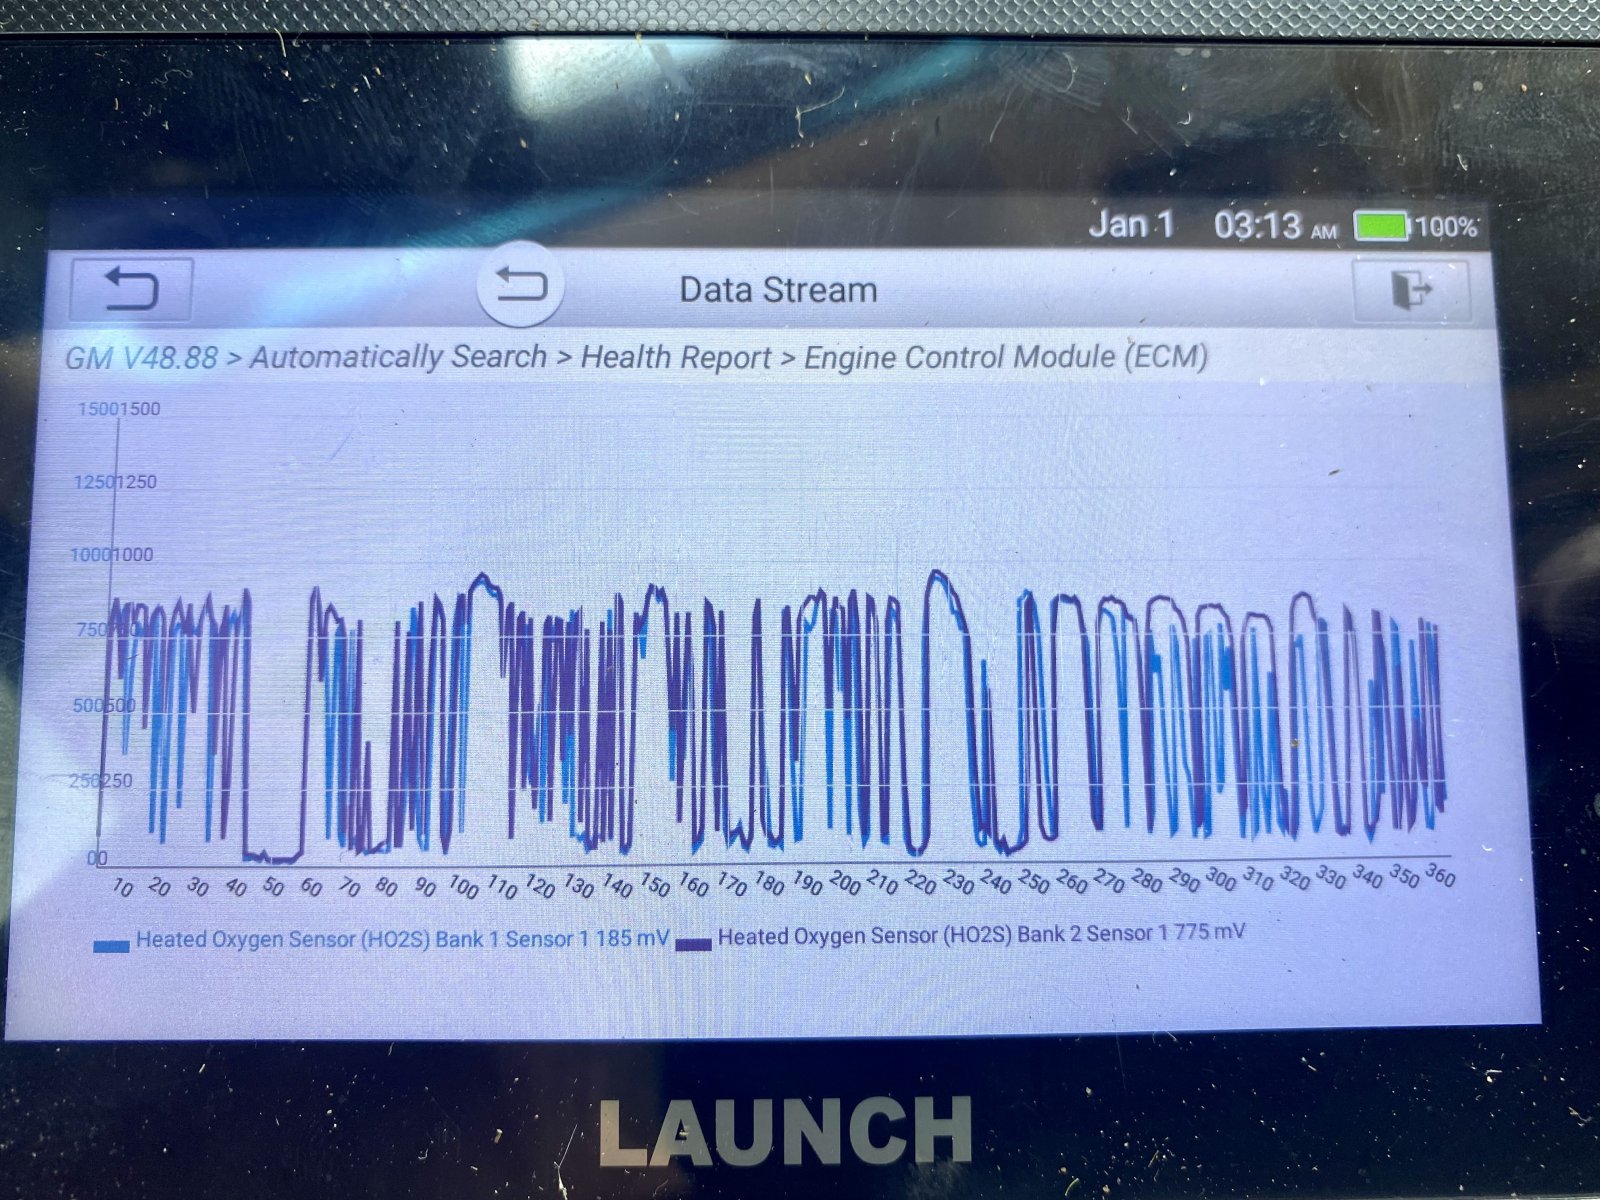Tap the round floating return button
The image size is (1600, 1200).
tap(520, 285)
